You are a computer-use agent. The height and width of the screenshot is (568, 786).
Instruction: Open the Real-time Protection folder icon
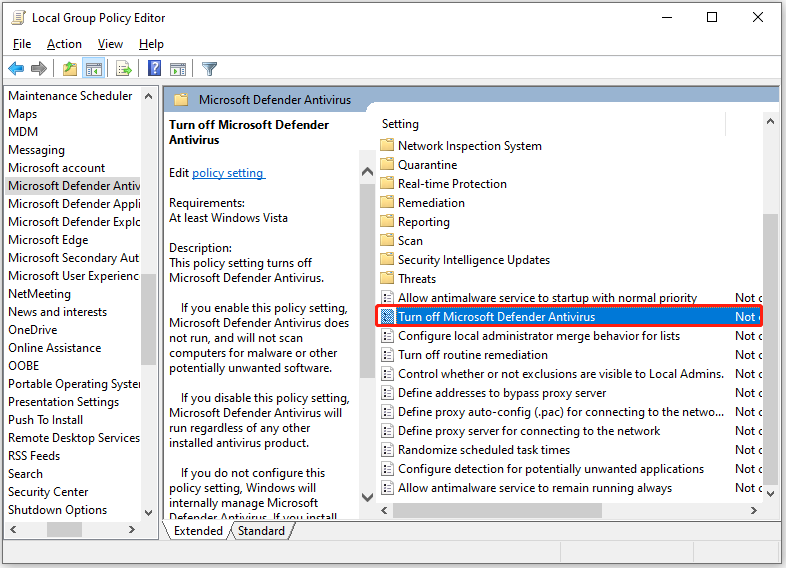(x=386, y=183)
